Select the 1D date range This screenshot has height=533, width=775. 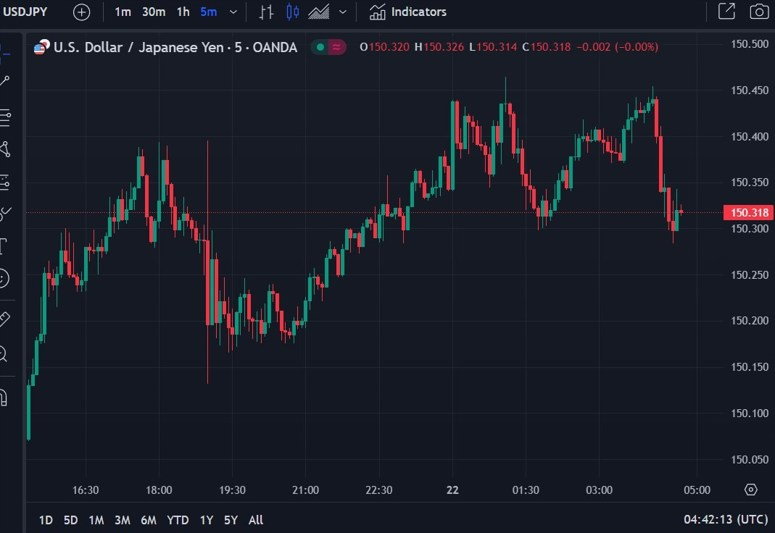[46, 520]
